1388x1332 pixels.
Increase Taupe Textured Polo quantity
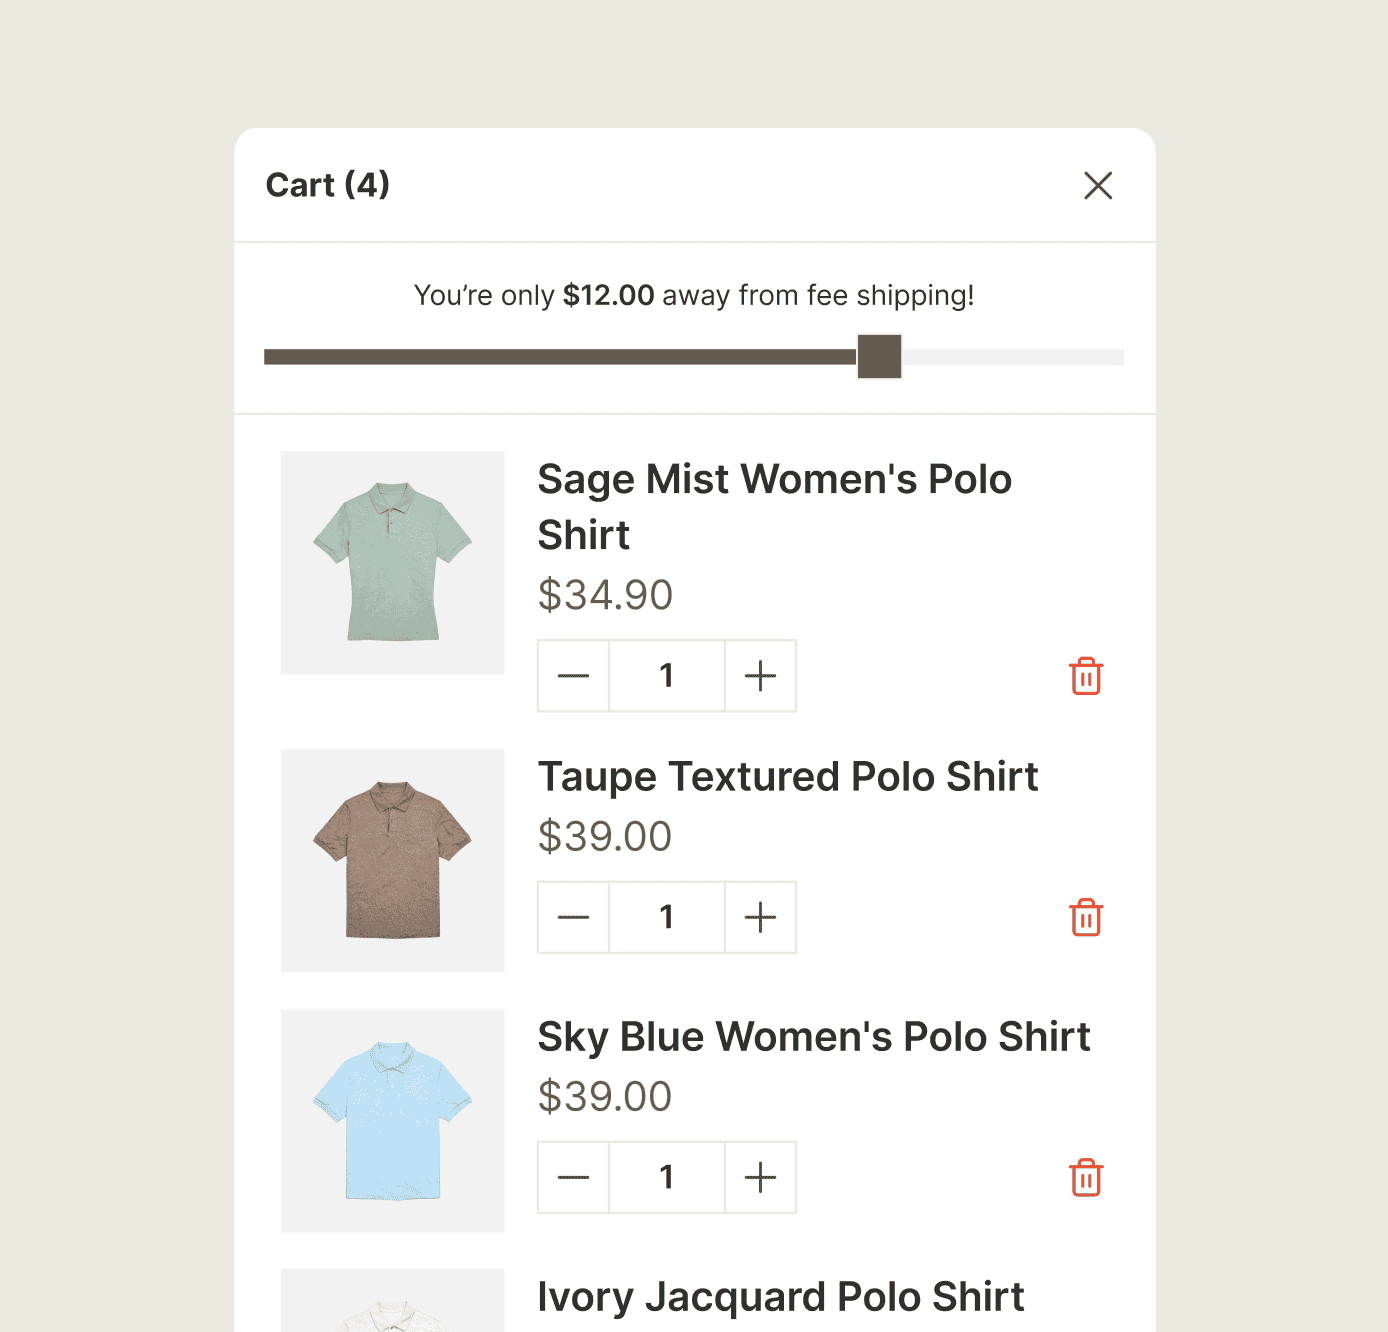pos(761,917)
